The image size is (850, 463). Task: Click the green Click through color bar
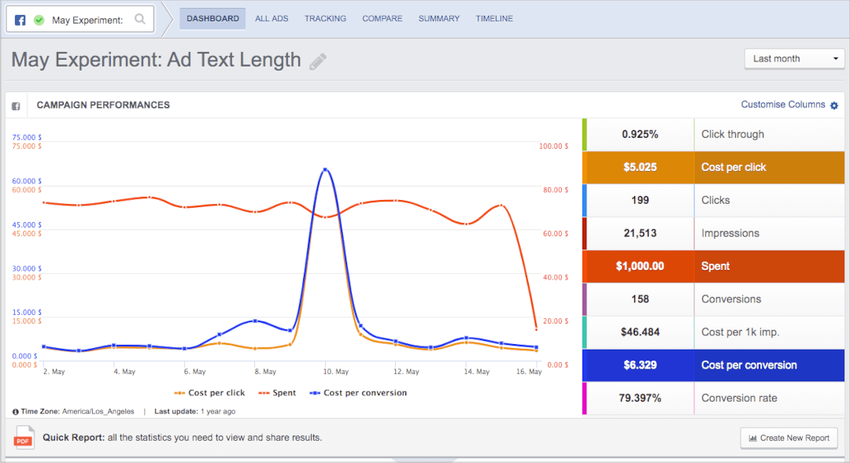point(584,134)
